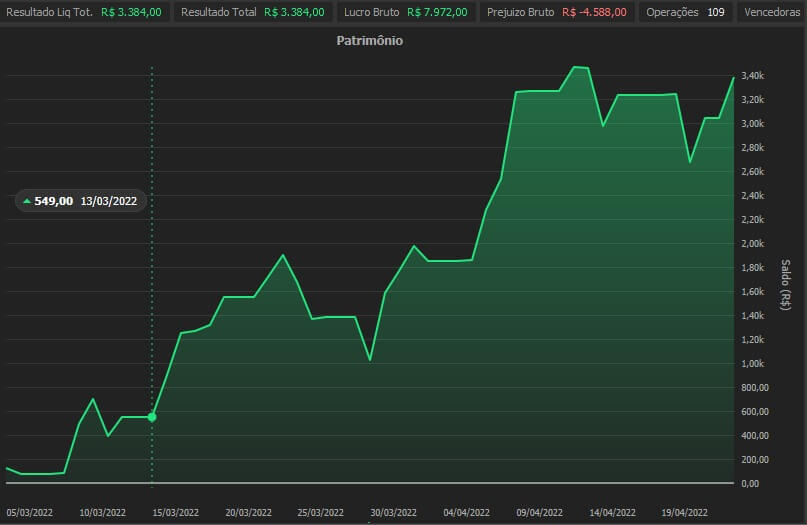Click the 05/03/2022 x-axis date label
807x525 pixels.
30,512
